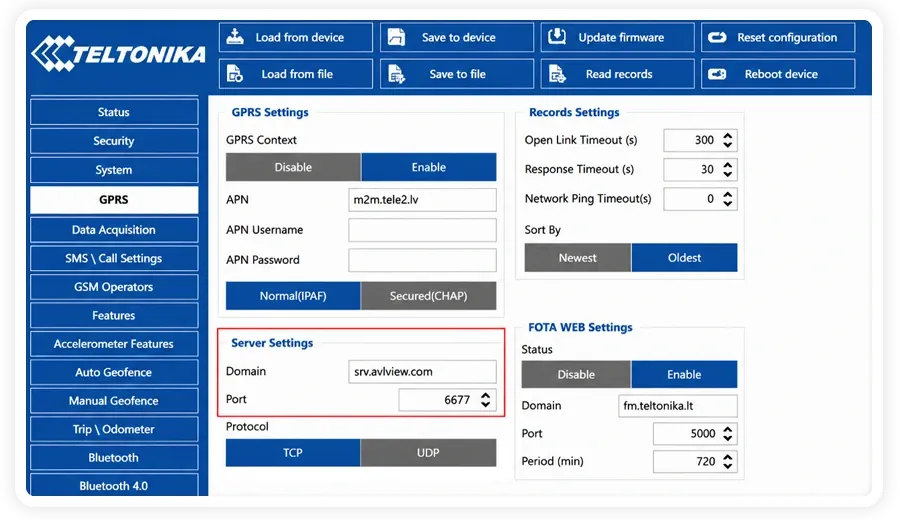Click the Reset configuration icon
Screen dimensions: 900x520
717,37
